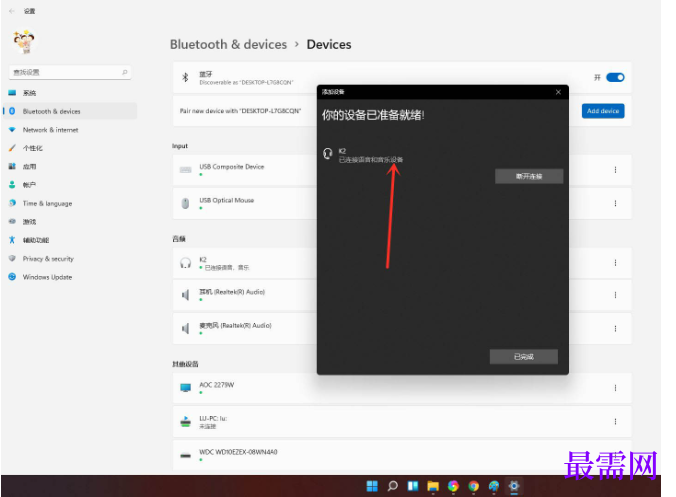
Task: Toggle the Bluetooth switch off
Action: [615, 78]
